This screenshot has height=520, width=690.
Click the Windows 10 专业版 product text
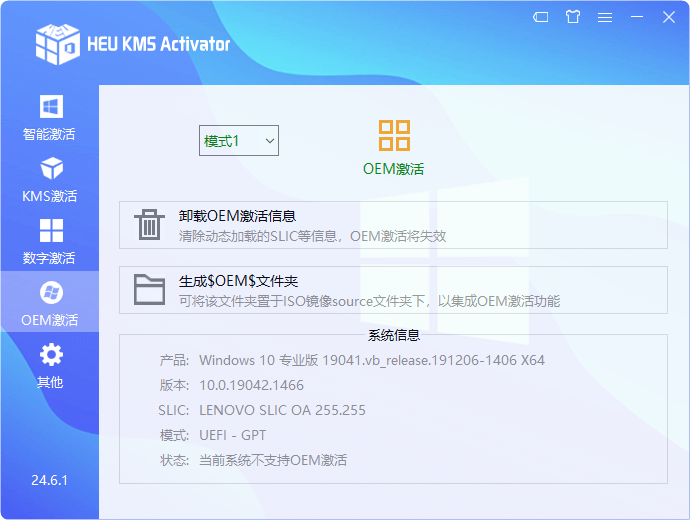(x=372, y=360)
